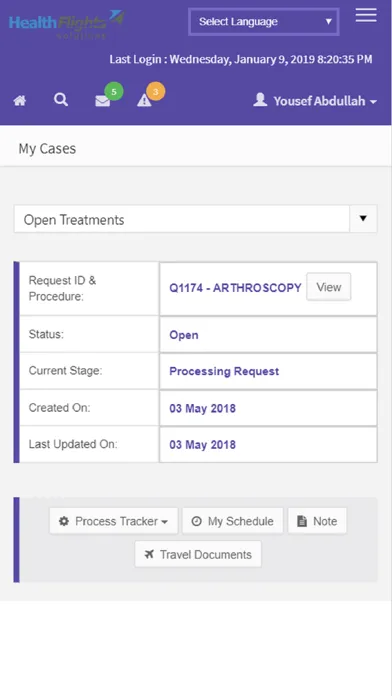Click the green message count badge

(x=114, y=91)
